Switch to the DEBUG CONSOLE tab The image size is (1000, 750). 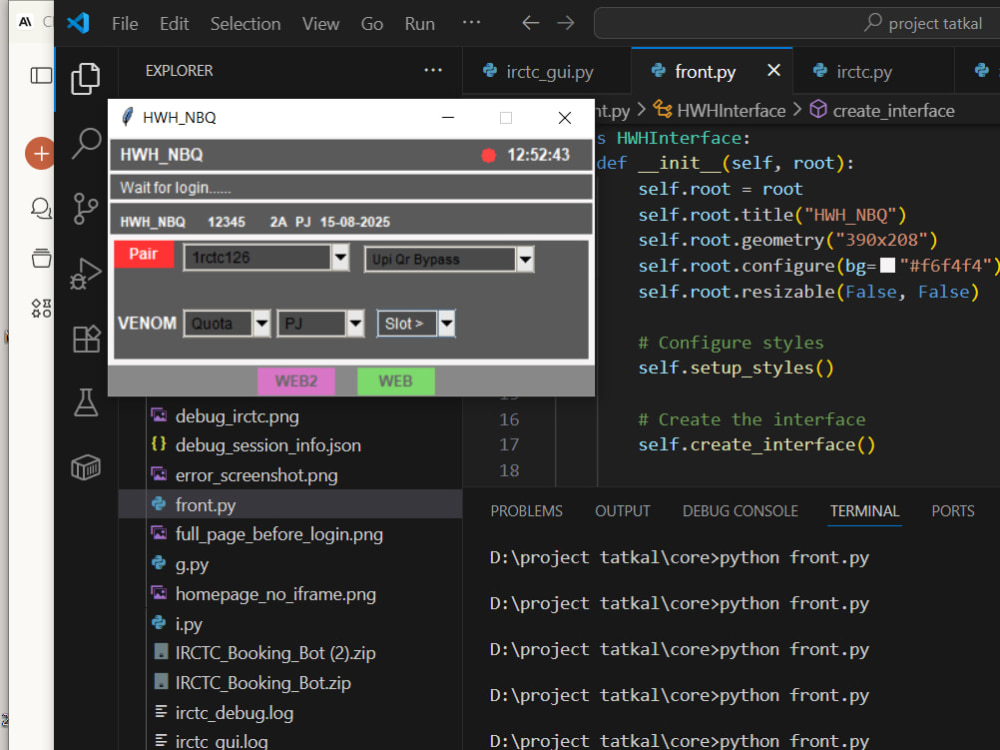(740, 511)
